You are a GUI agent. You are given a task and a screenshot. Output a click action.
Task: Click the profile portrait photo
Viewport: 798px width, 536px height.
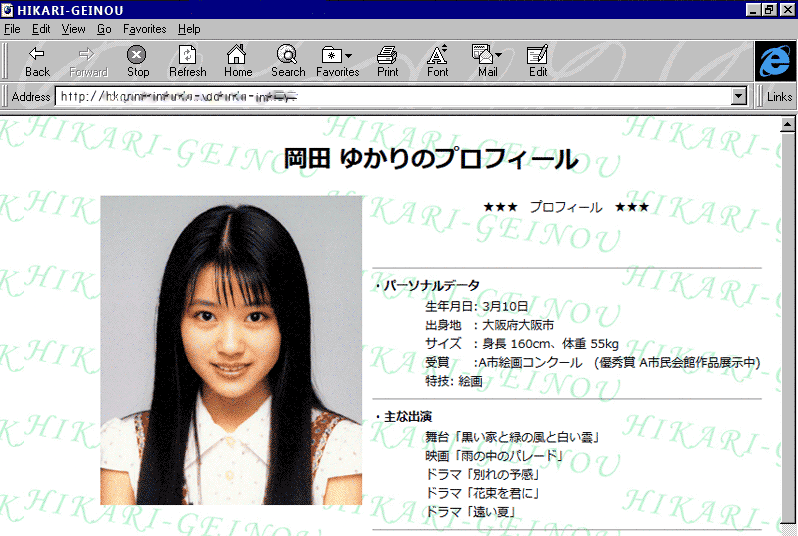(x=231, y=350)
